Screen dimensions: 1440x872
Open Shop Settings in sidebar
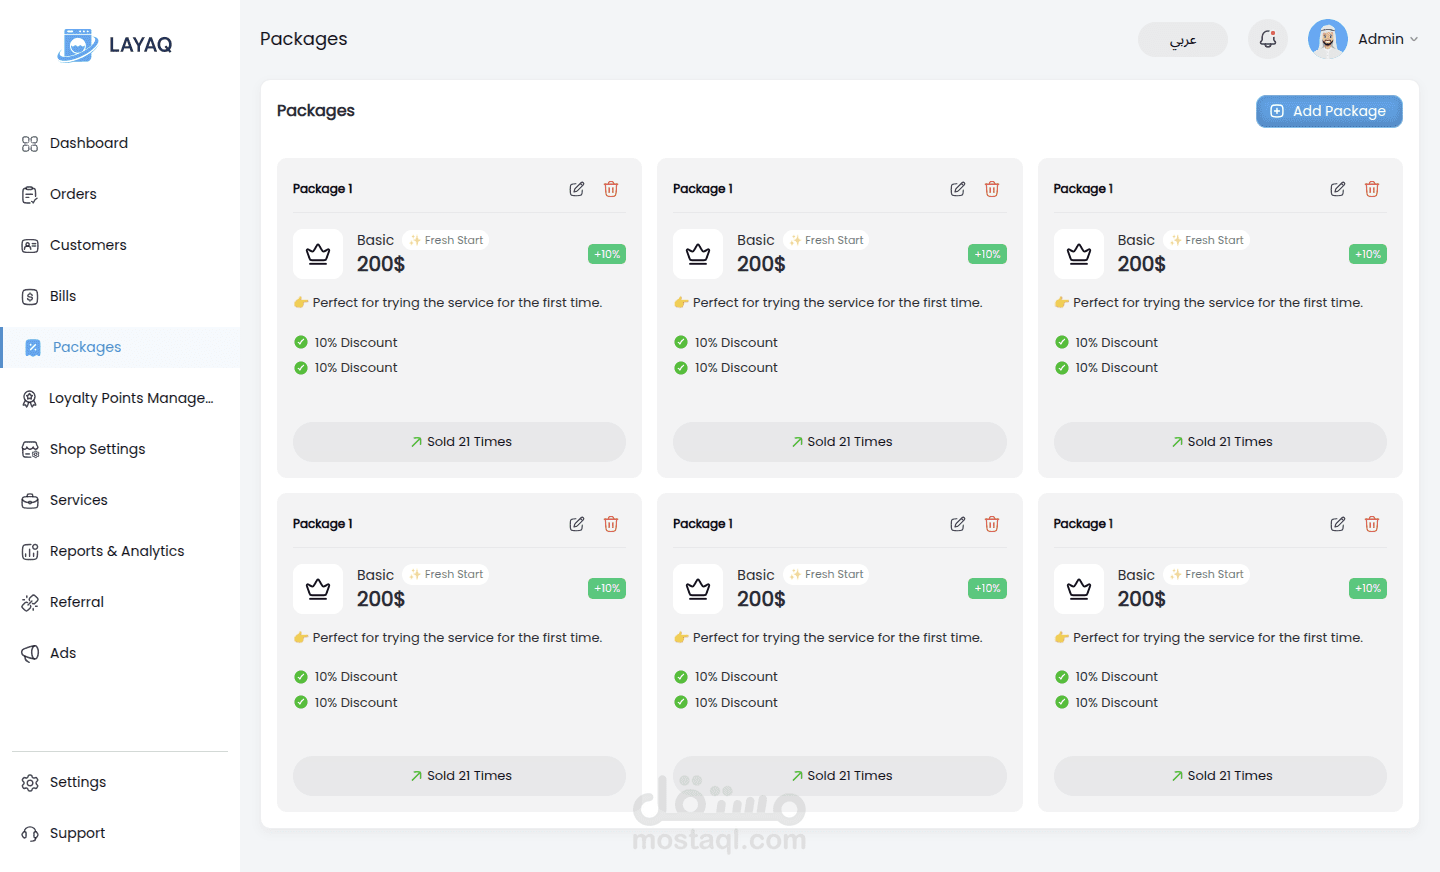point(97,449)
